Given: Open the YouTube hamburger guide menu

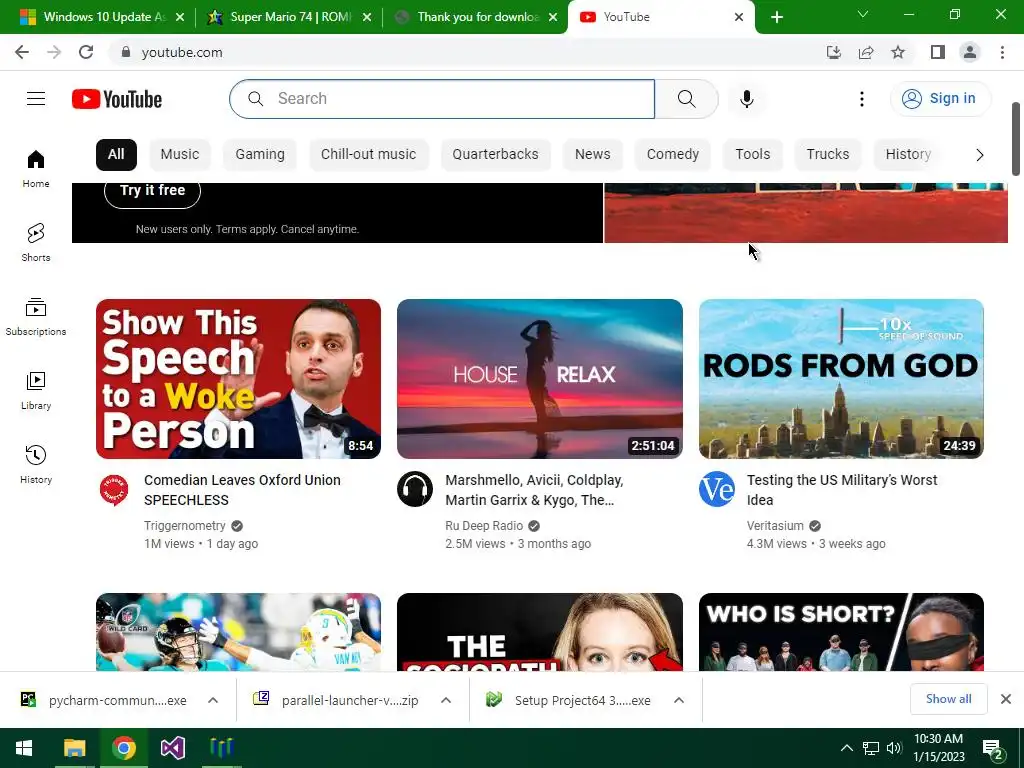Looking at the screenshot, I should [36, 99].
